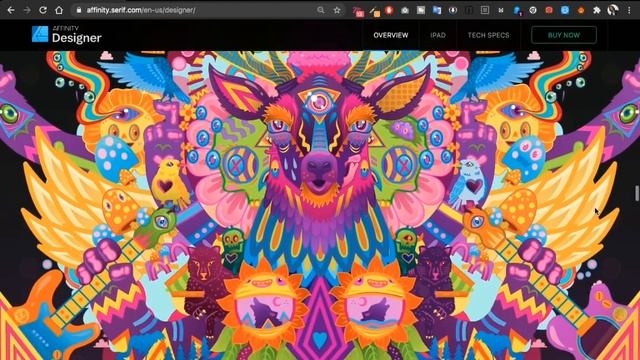Click the Buy Now button
The width and height of the screenshot is (640, 360).
tap(564, 35)
